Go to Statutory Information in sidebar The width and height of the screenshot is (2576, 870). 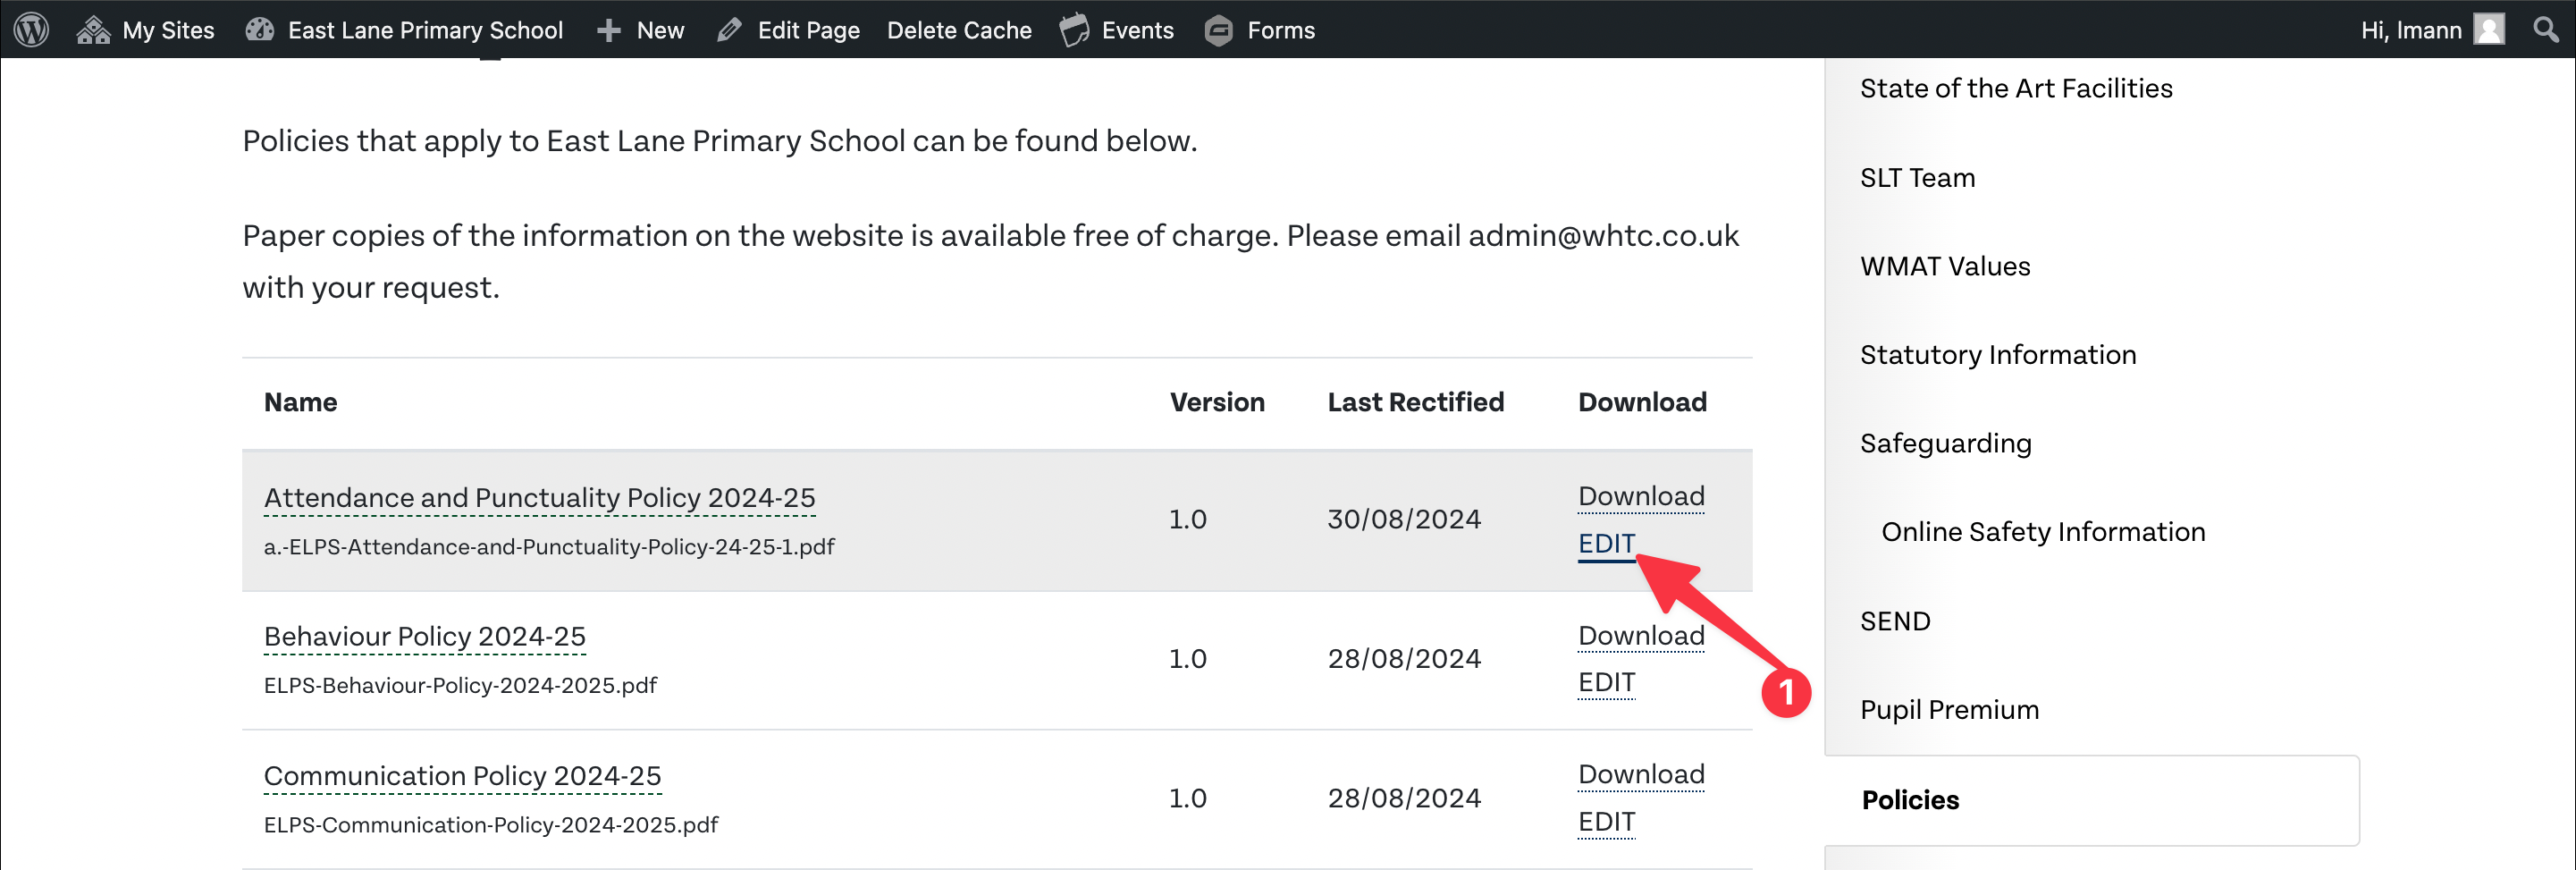(1997, 355)
